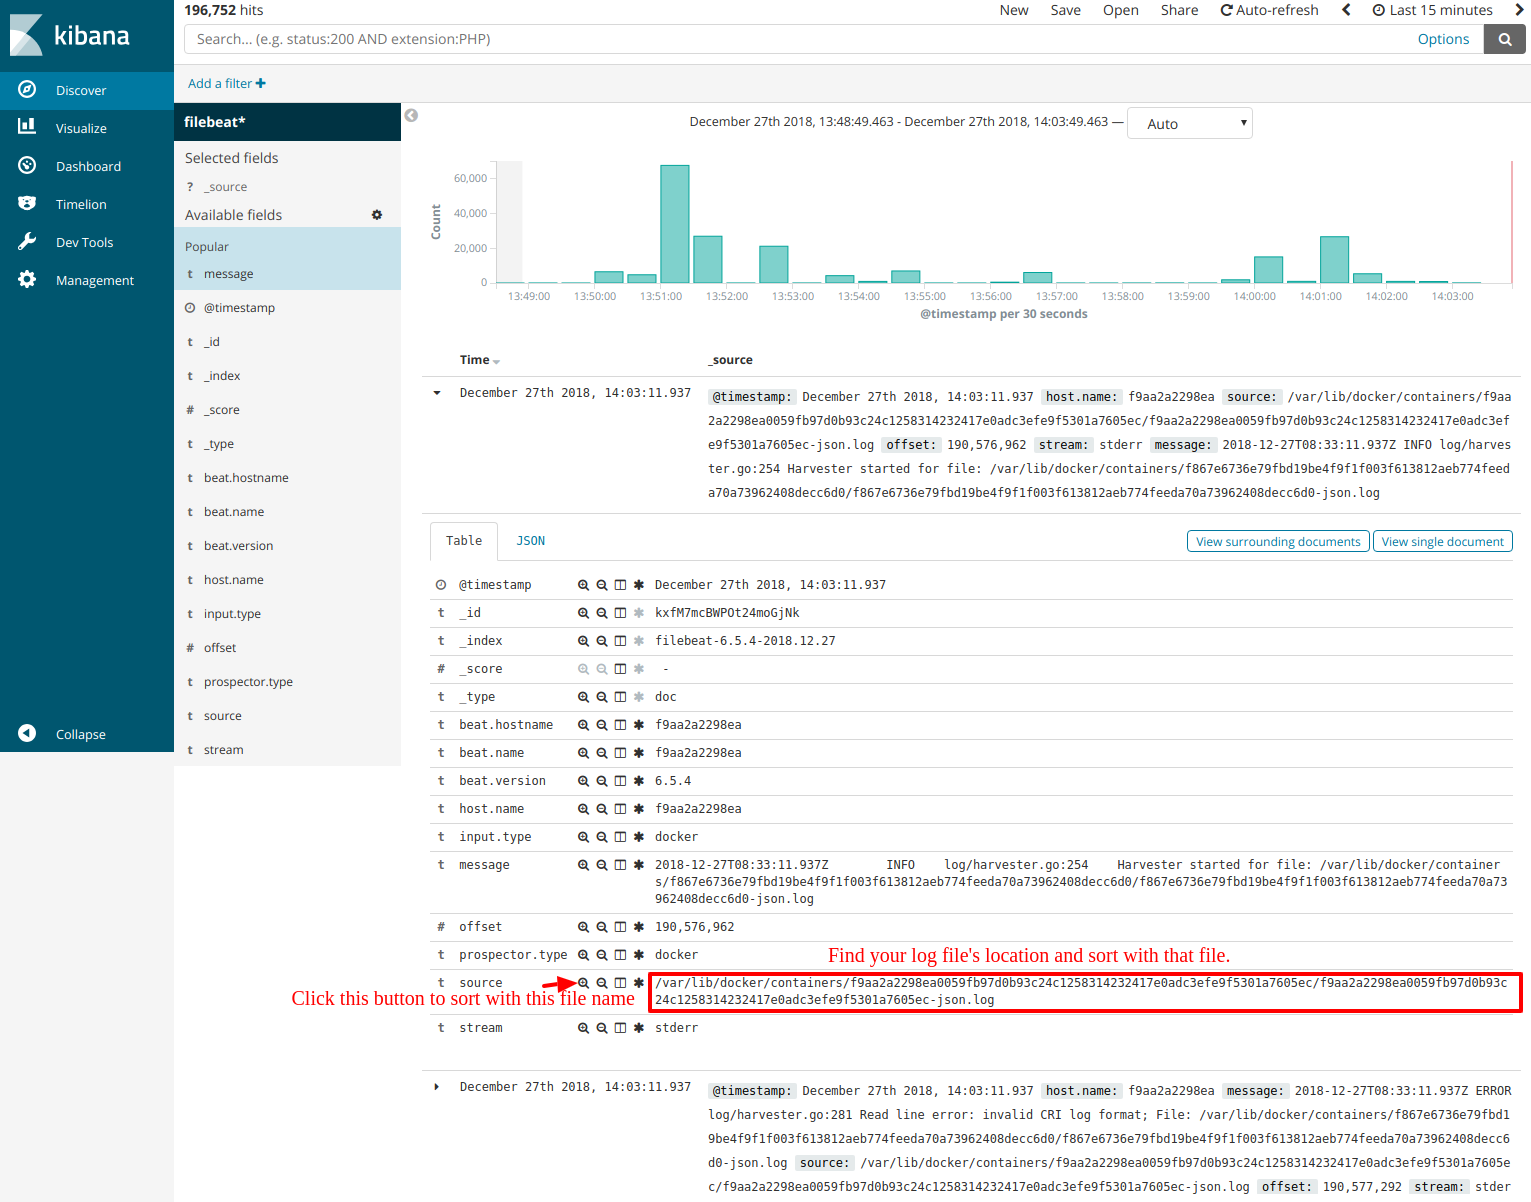The width and height of the screenshot is (1531, 1202).
Task: Click Save in top menu
Action: (1066, 10)
